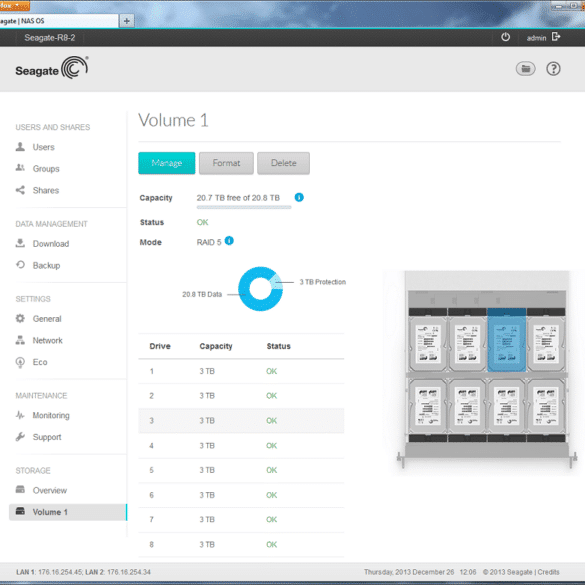Click the admin user label
Image resolution: width=585 pixels, height=585 pixels.
(536, 38)
